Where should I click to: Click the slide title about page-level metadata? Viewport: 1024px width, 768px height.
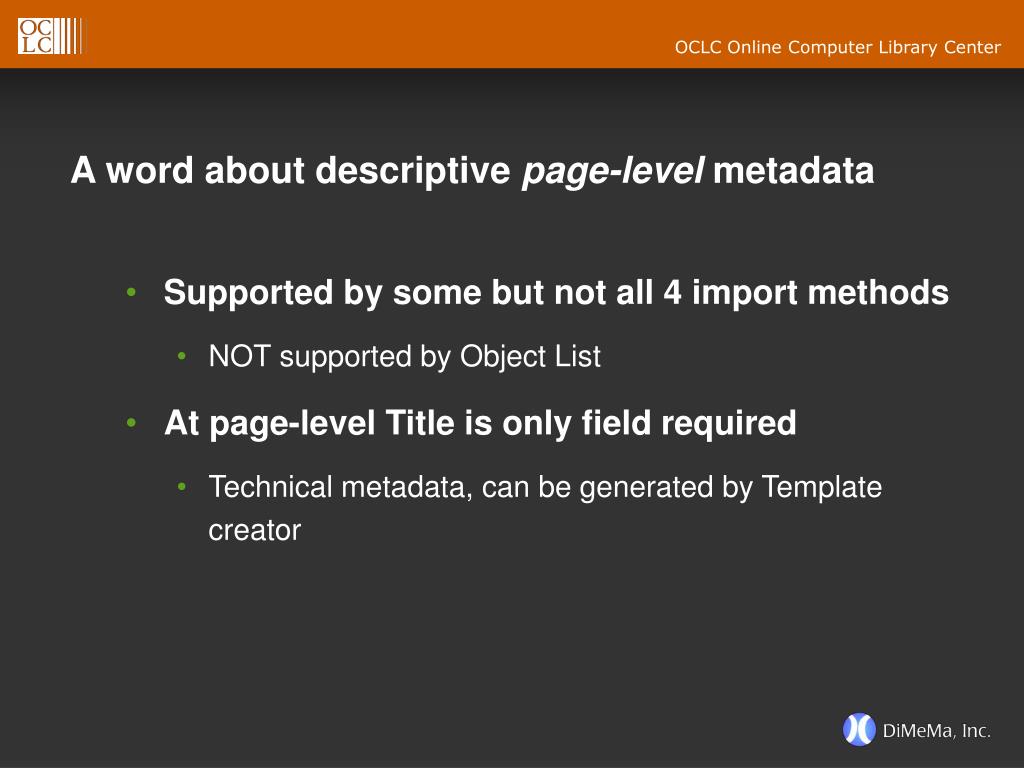coord(472,170)
